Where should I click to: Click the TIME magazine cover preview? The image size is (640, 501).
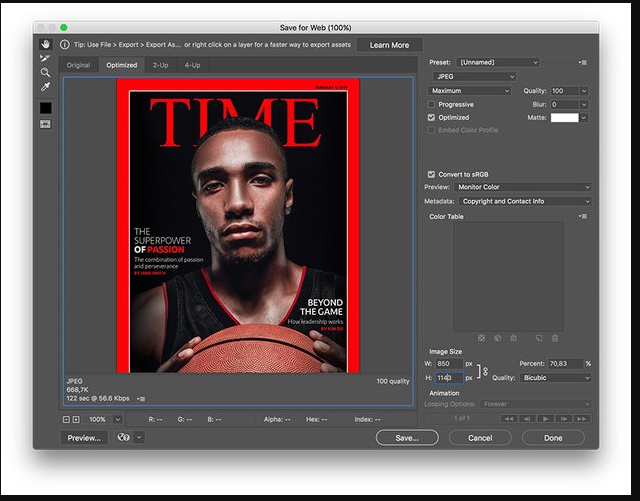(238, 225)
